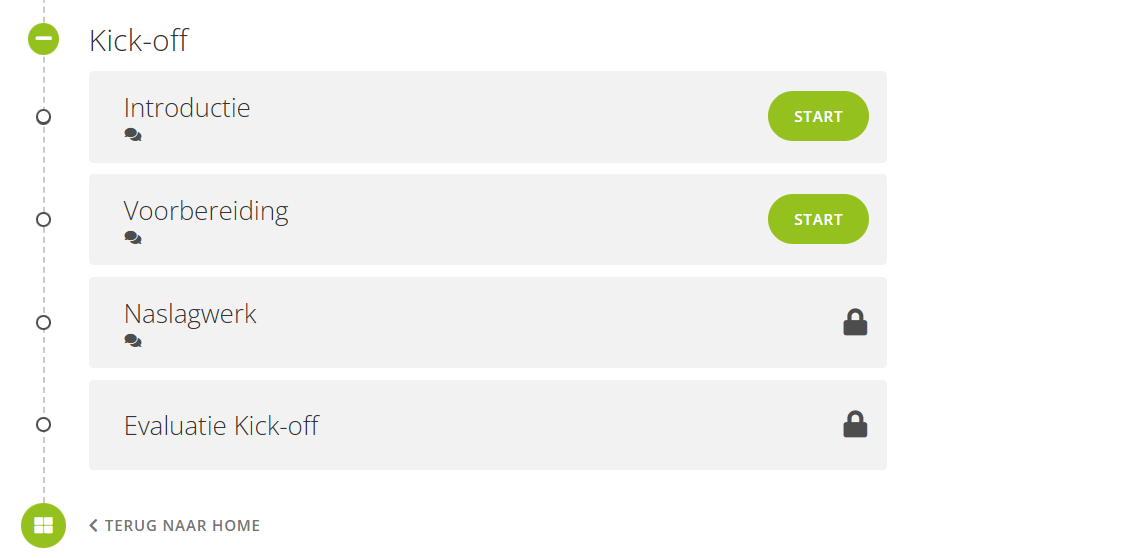Start the Introductie module
The height and width of the screenshot is (558, 1126).
[x=818, y=116]
